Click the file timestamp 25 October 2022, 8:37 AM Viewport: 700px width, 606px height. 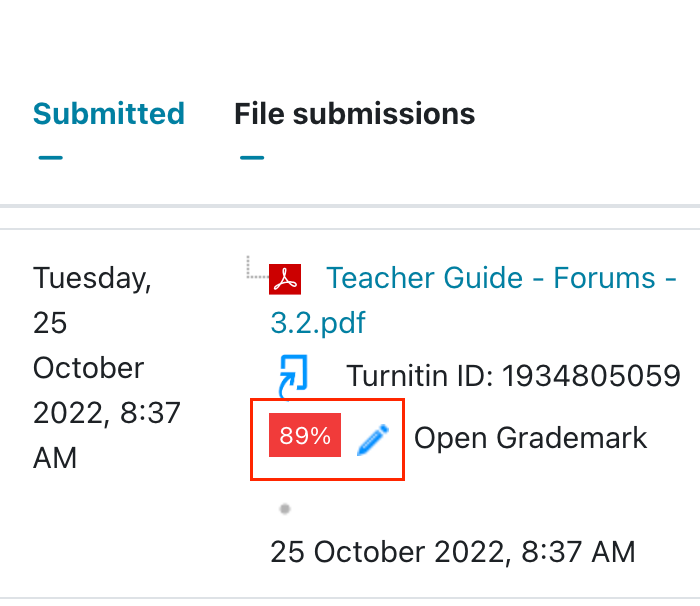452,551
